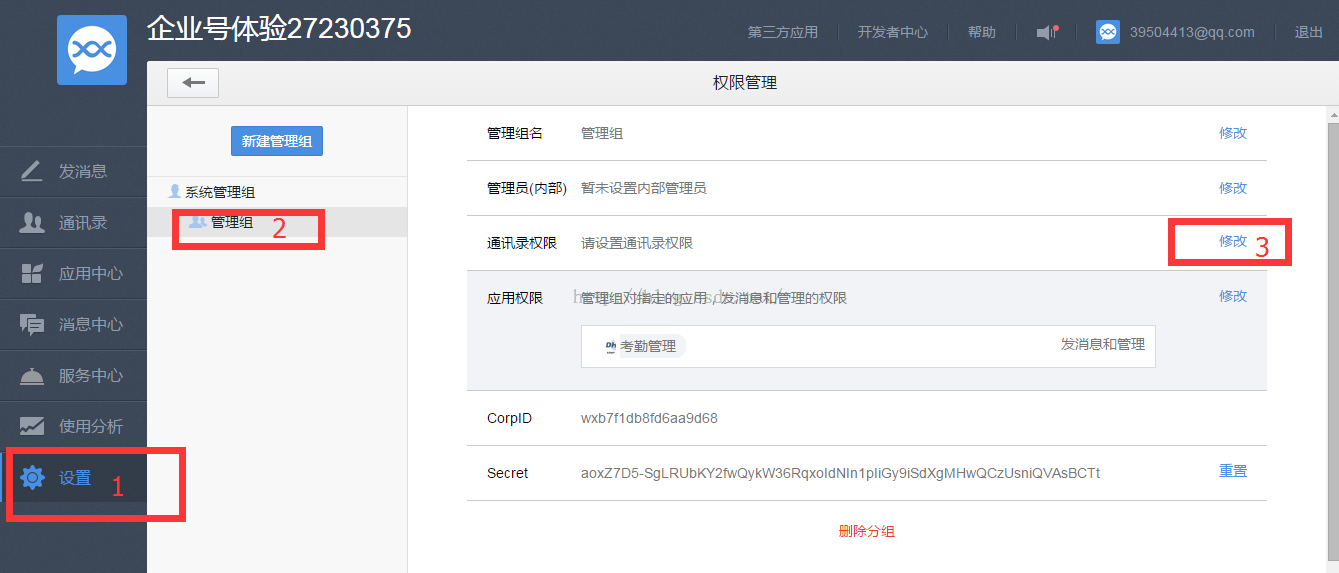Open the 发消息 sidebar menu label
The height and width of the screenshot is (573, 1339).
click(x=83, y=171)
